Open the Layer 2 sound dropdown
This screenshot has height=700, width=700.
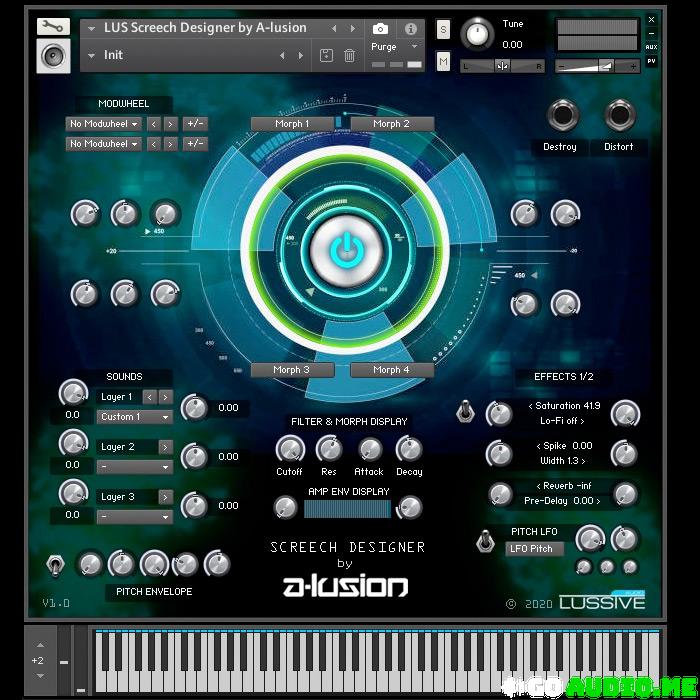coord(134,467)
